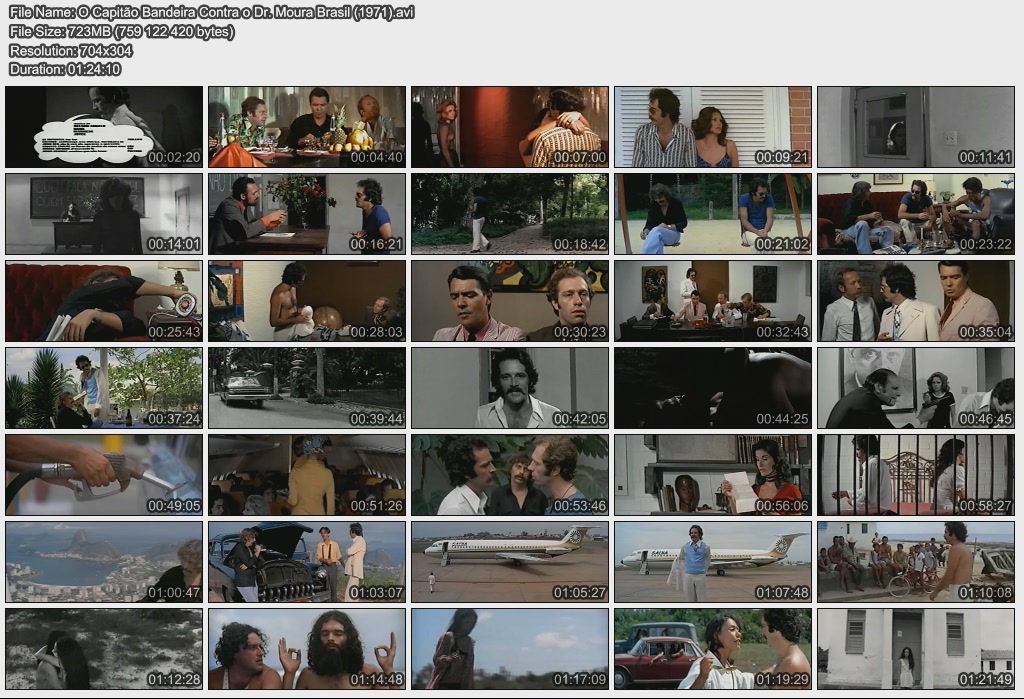Select the vintage car thumbnail at 00:39:44
The image size is (1024, 699).
[307, 388]
